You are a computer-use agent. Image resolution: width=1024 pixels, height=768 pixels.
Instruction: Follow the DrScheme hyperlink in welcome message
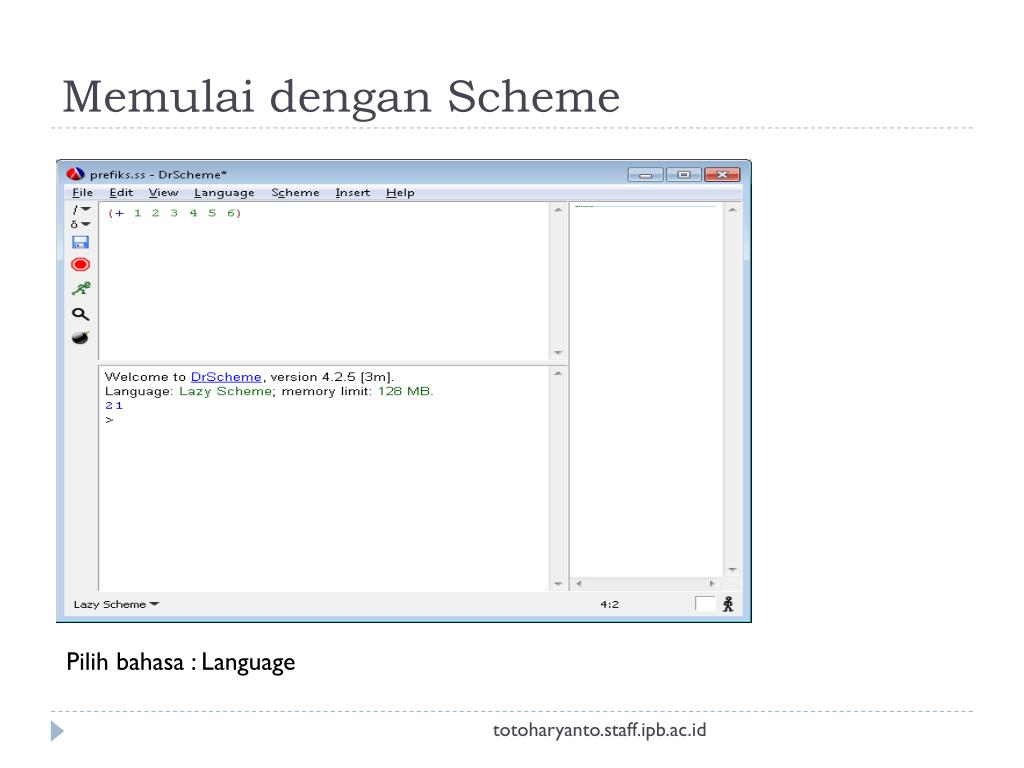226,377
